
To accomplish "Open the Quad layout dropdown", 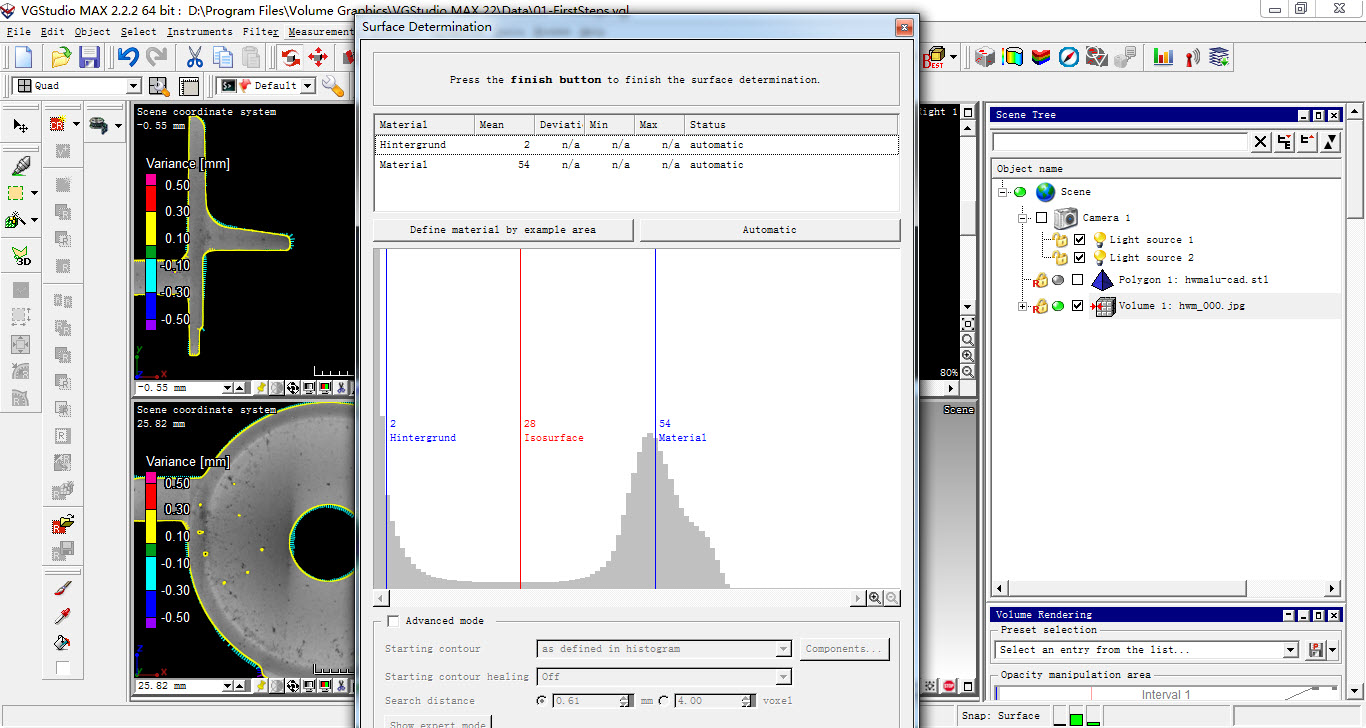I will [x=133, y=86].
